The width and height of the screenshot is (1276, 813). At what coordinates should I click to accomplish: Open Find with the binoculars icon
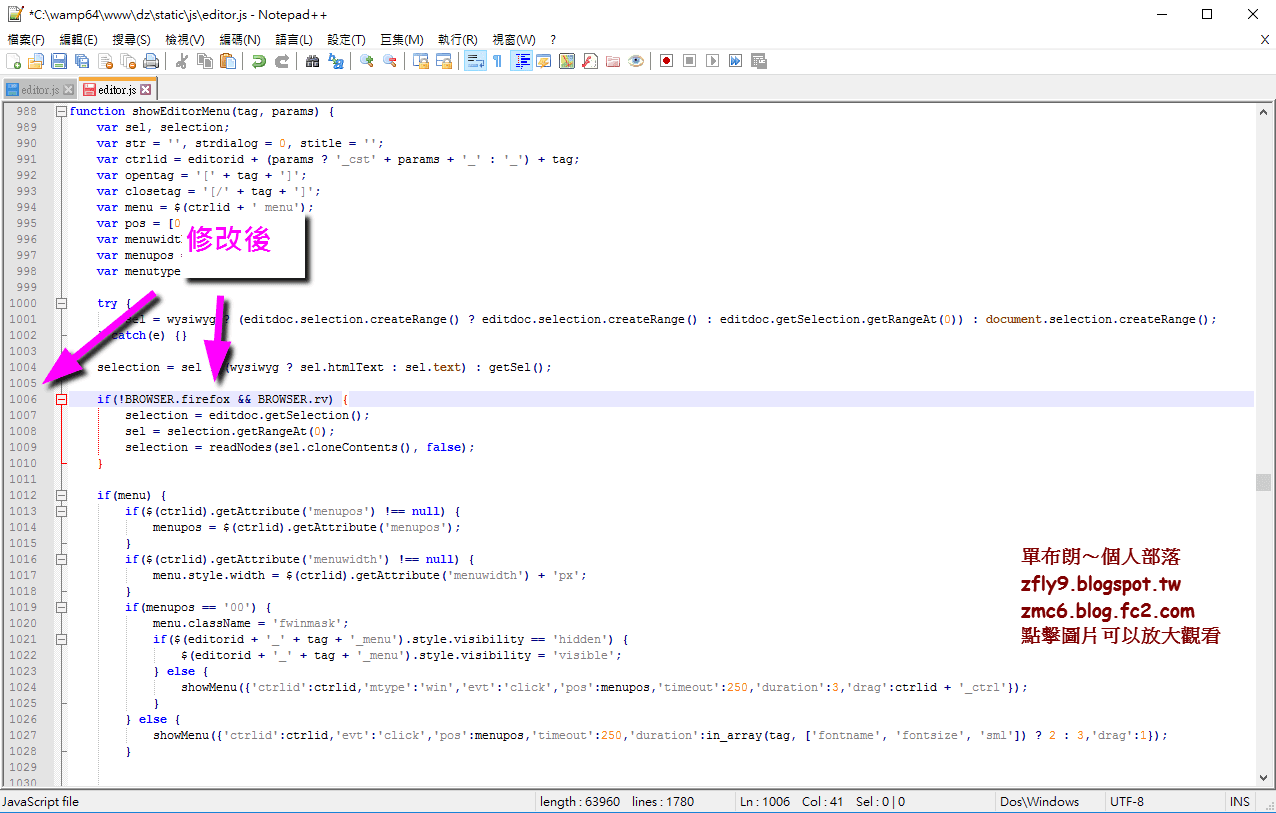[x=313, y=61]
